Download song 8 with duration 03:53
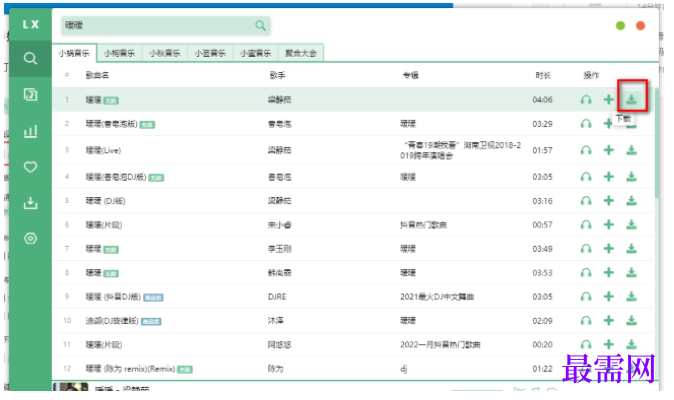The height and width of the screenshot is (400, 674). click(631, 272)
